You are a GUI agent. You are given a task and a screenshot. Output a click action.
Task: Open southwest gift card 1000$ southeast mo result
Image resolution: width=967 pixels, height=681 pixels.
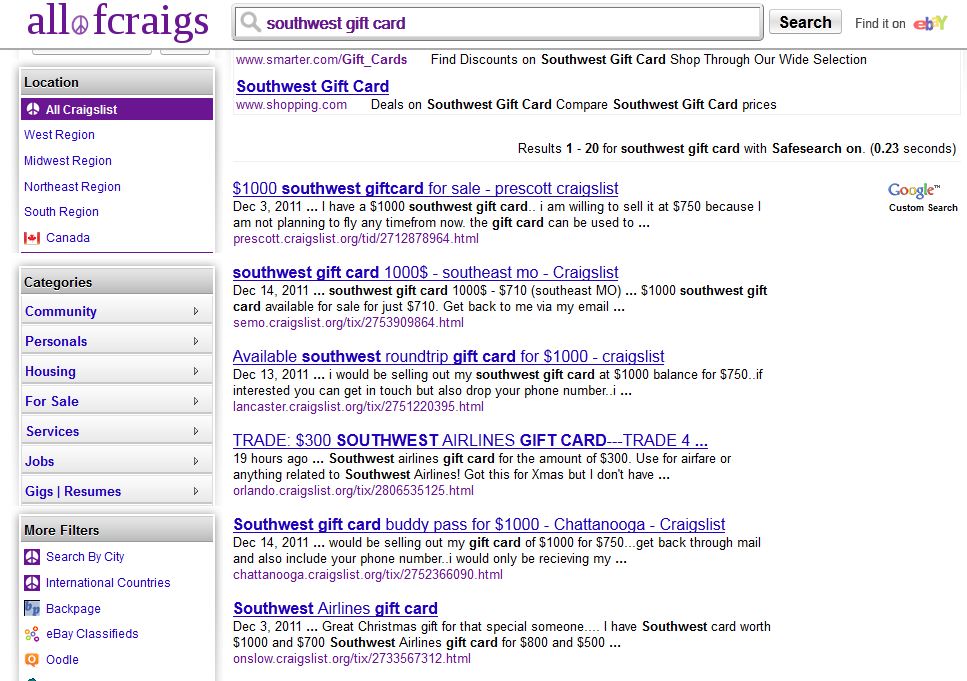426,272
